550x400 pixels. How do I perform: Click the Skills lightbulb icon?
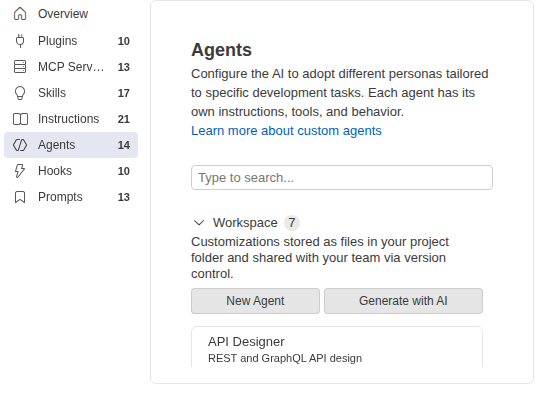click(20, 93)
